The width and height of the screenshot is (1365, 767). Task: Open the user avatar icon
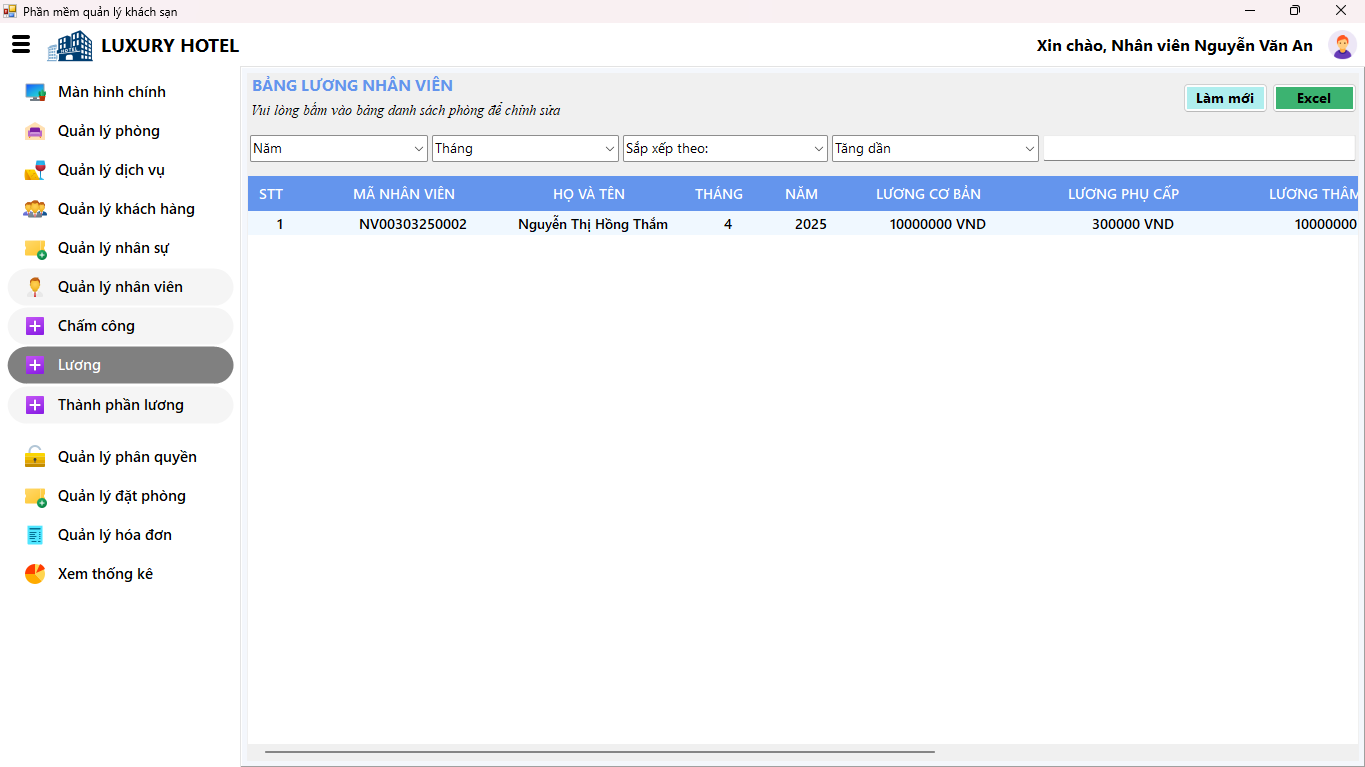tap(1341, 45)
